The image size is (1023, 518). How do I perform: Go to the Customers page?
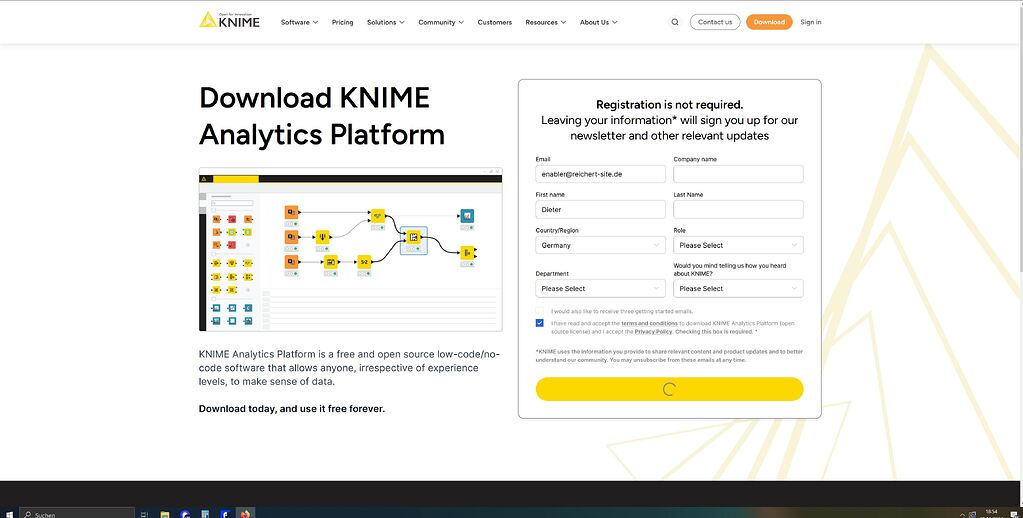pyautogui.click(x=495, y=22)
